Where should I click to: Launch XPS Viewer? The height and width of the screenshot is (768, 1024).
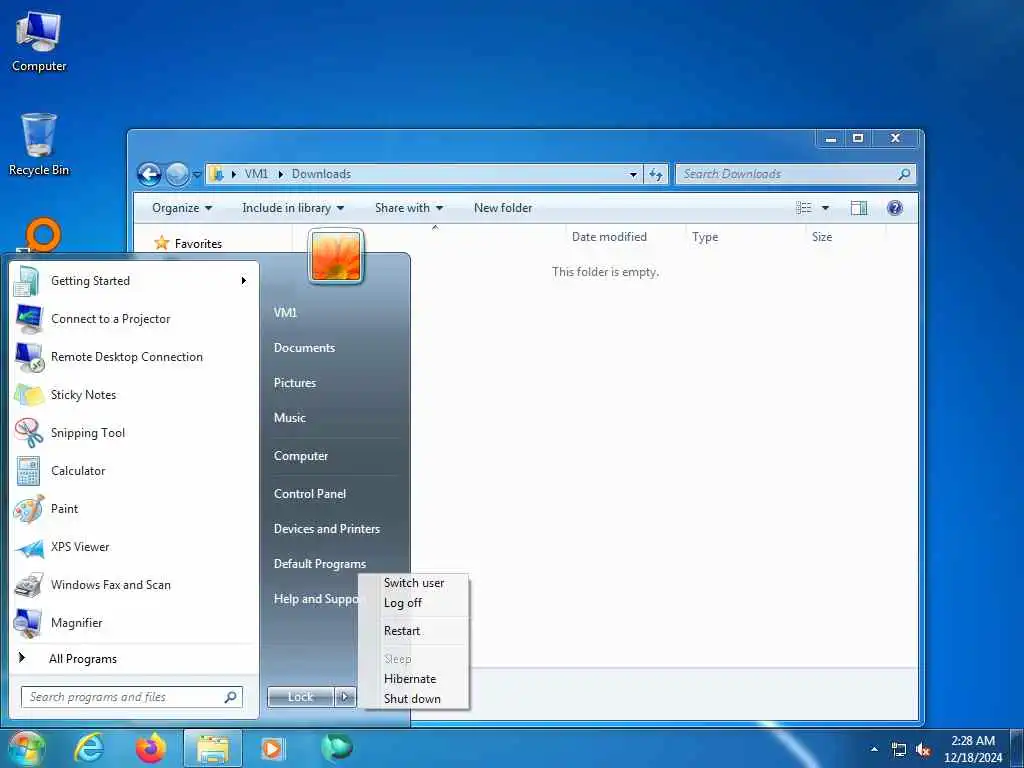pyautogui.click(x=133, y=547)
